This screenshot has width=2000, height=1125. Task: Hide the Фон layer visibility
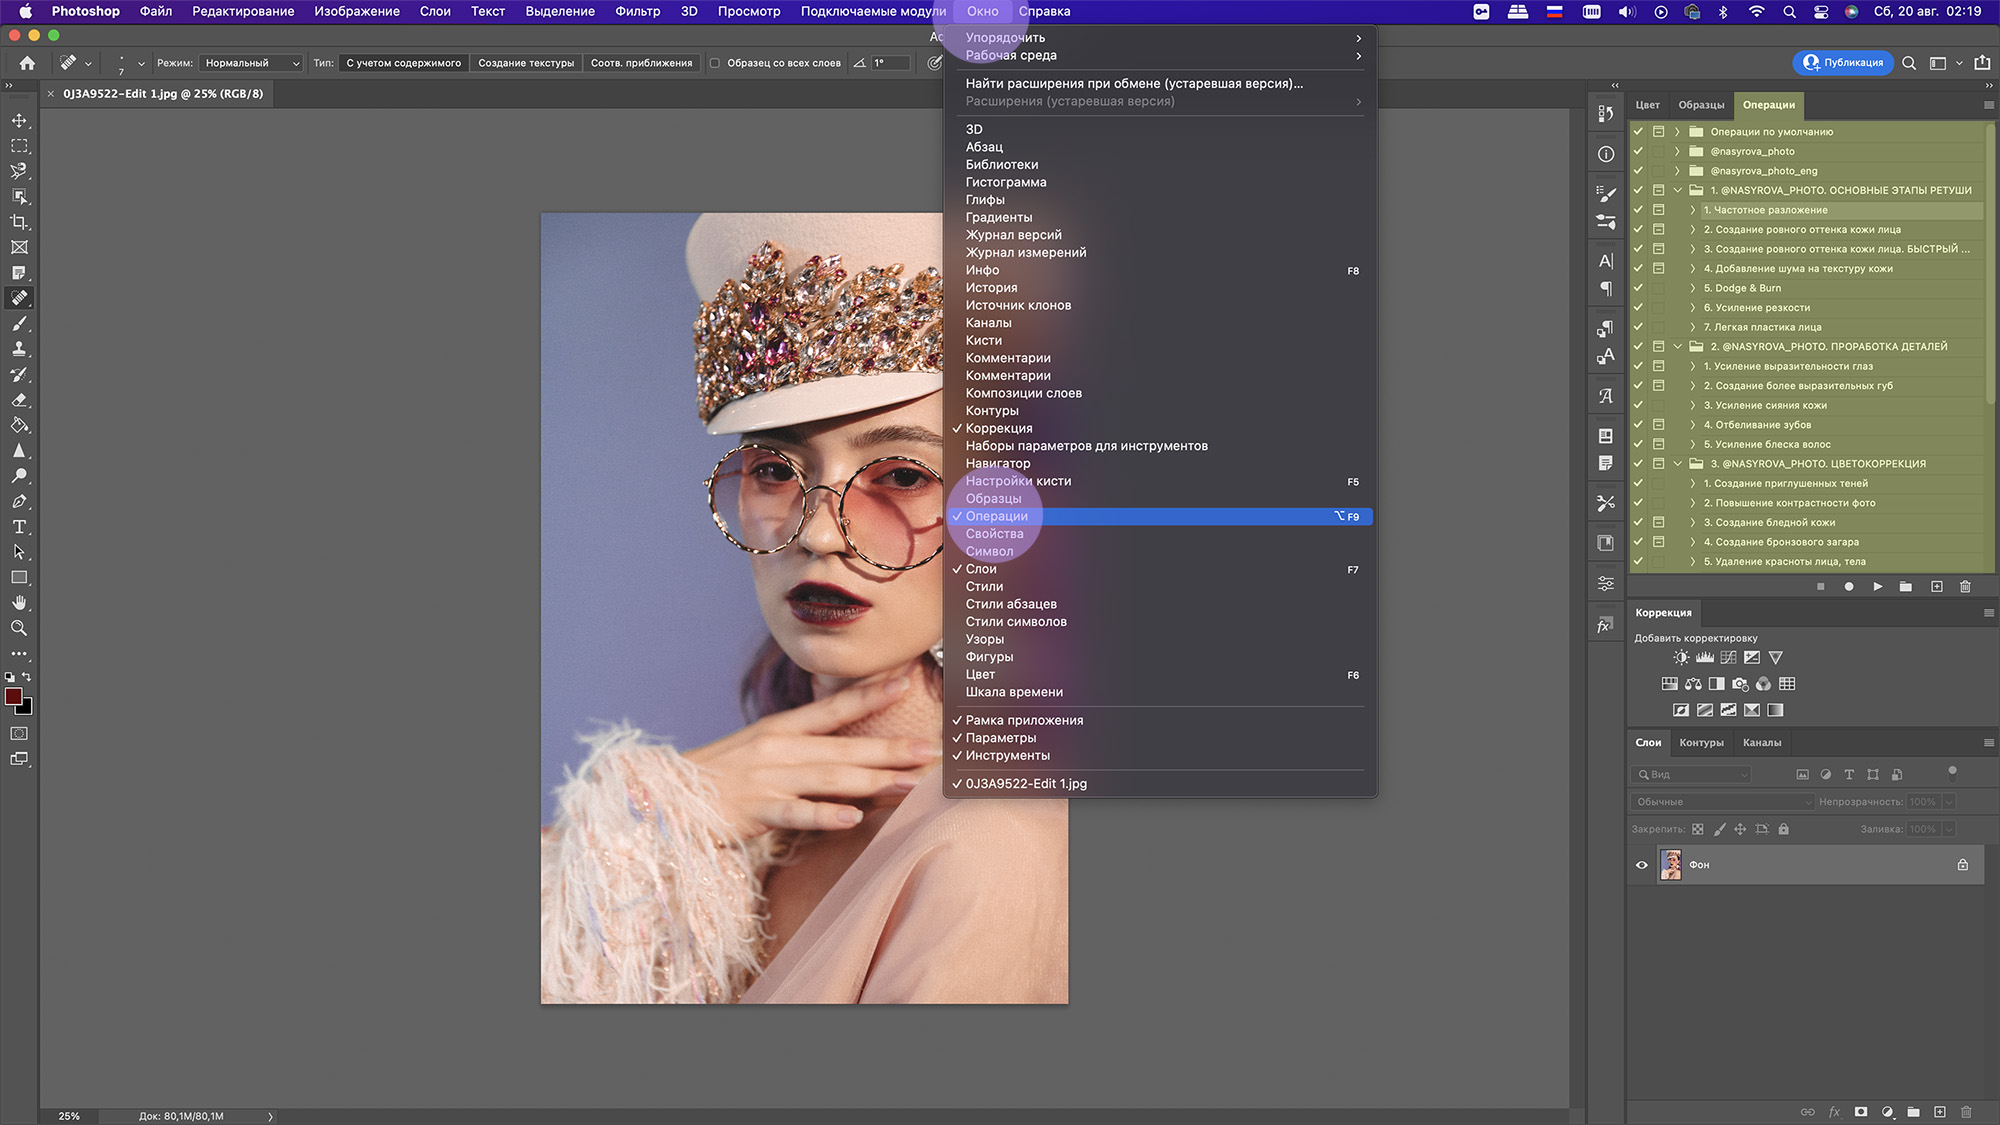pyautogui.click(x=1641, y=865)
